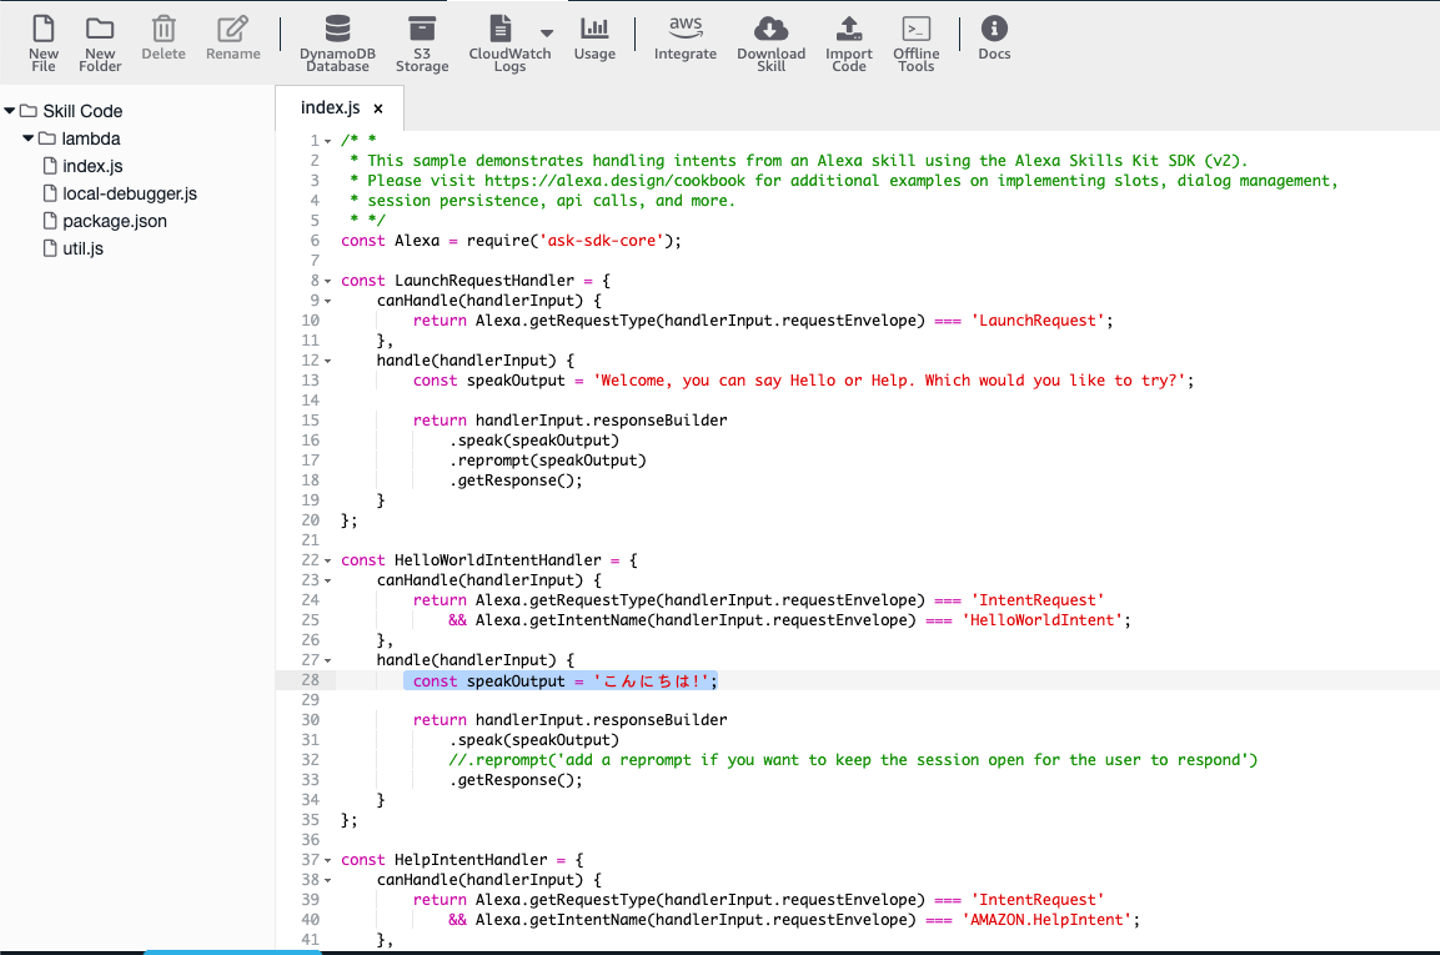
Task: Expand the CloudWatch Logs dropdown arrow
Action: click(547, 33)
